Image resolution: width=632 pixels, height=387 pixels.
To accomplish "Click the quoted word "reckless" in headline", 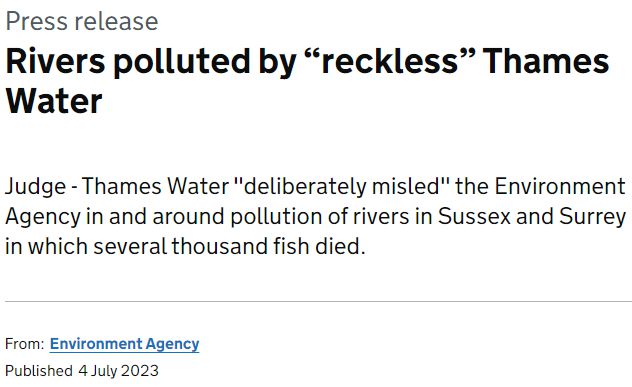I will pyautogui.click(x=390, y=61).
